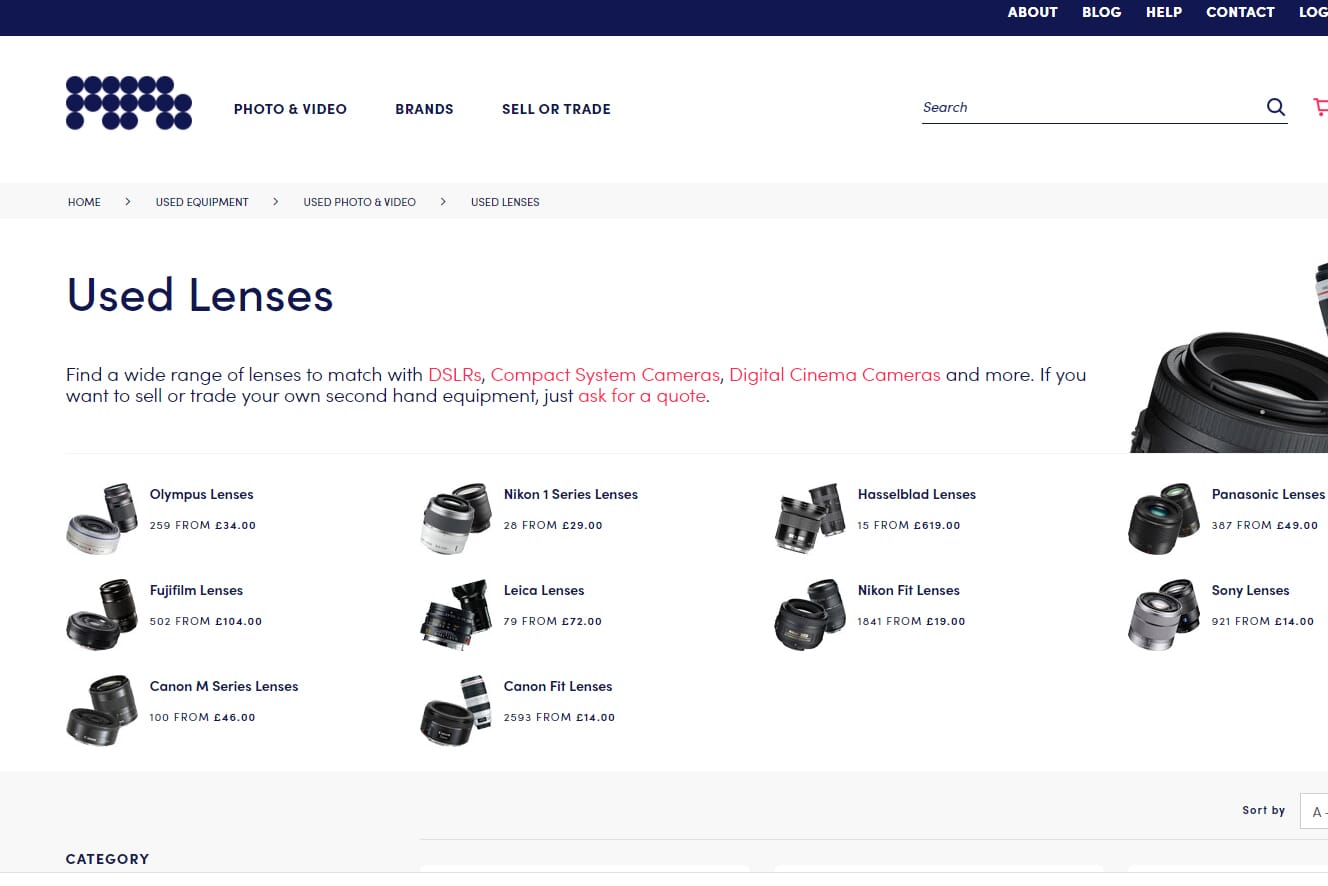Open the Hasselblad Lenses link

[x=917, y=494]
